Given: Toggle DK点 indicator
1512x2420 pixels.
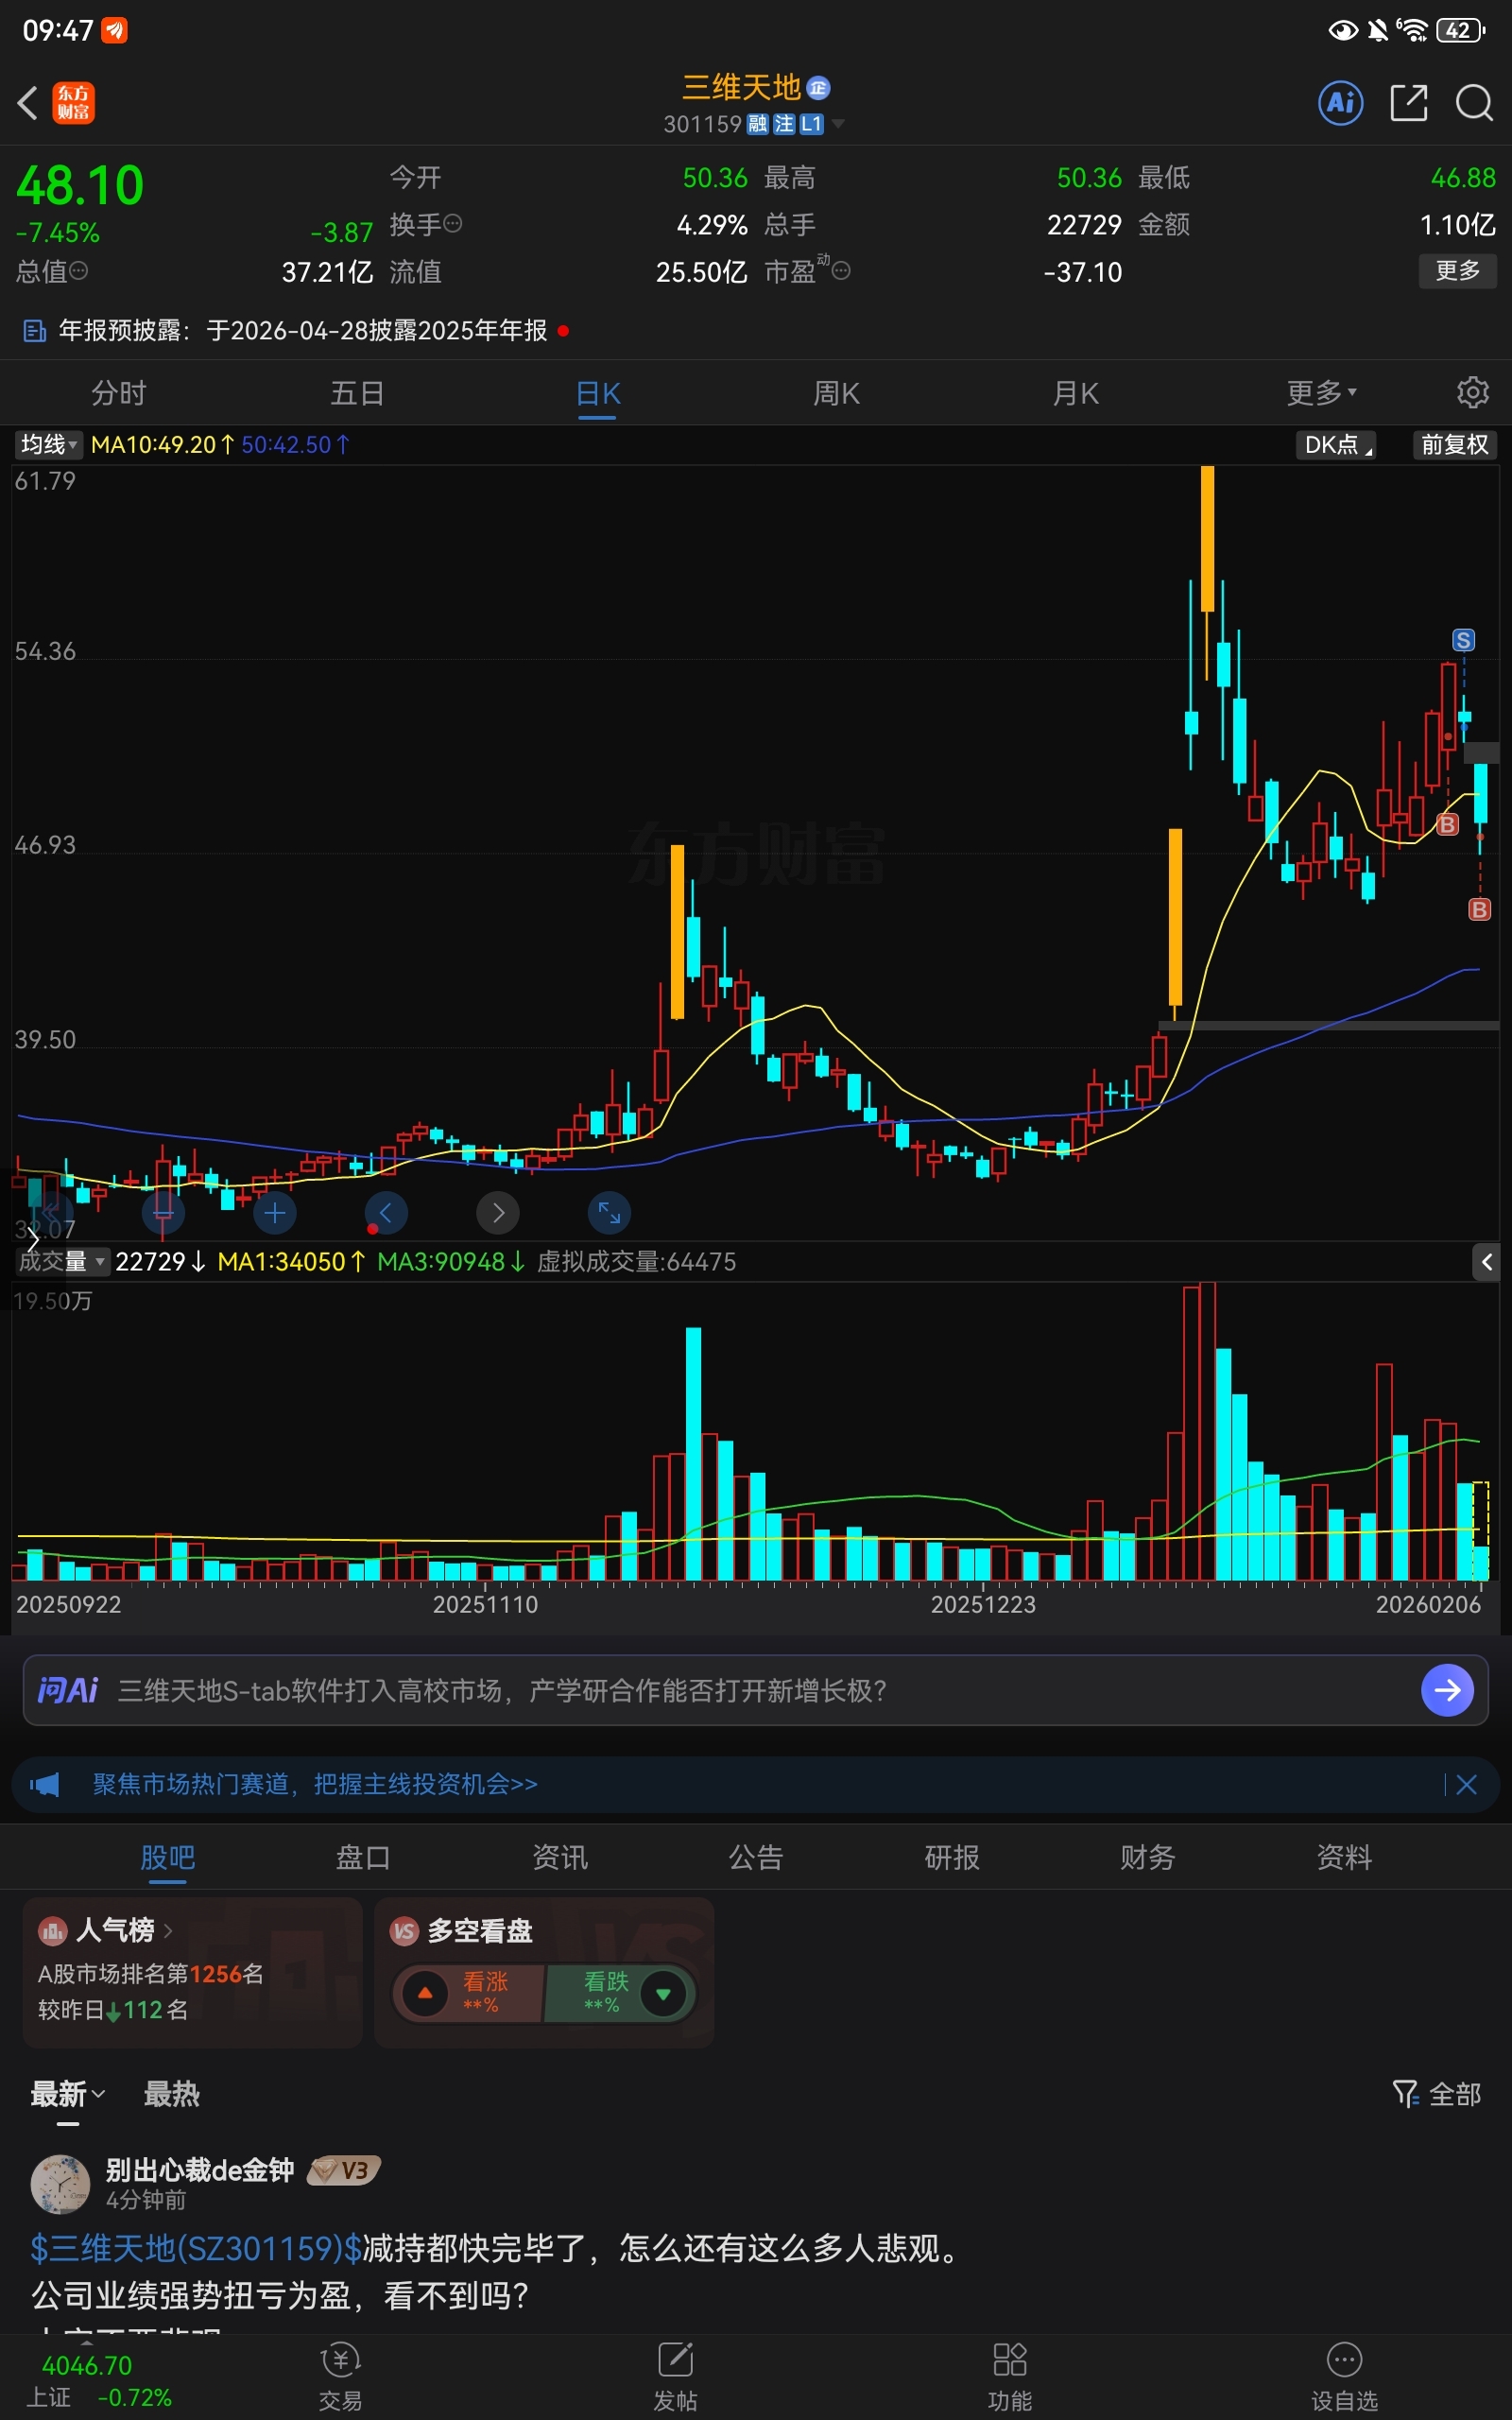Looking at the screenshot, I should click(x=1335, y=445).
